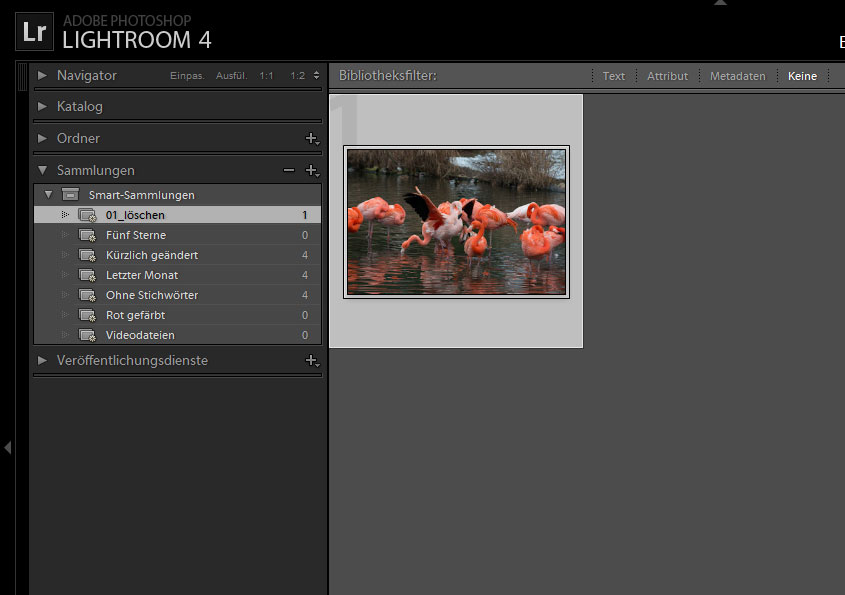Screen dimensions: 845x595
Task: Click the Videodateien smart collection icon
Action: pos(87,335)
